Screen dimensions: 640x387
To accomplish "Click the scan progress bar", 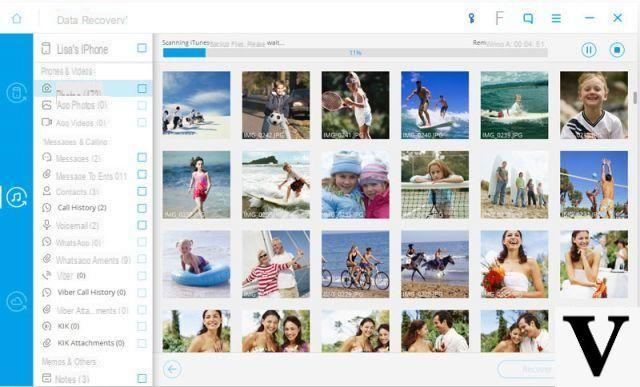I will tap(355, 53).
